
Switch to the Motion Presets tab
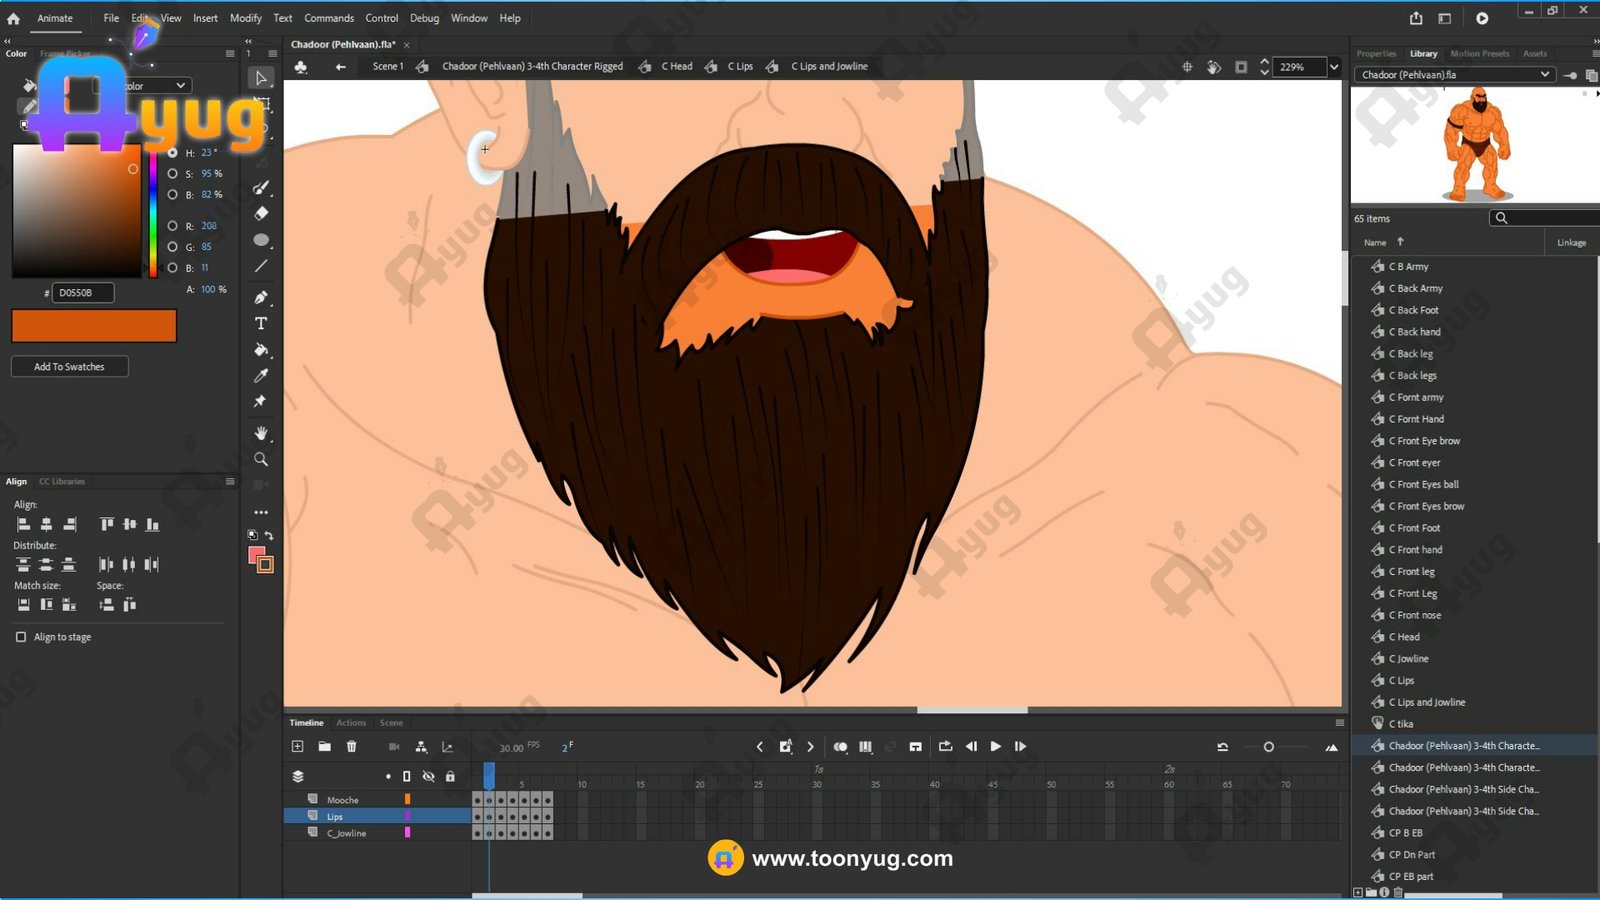click(x=1479, y=54)
